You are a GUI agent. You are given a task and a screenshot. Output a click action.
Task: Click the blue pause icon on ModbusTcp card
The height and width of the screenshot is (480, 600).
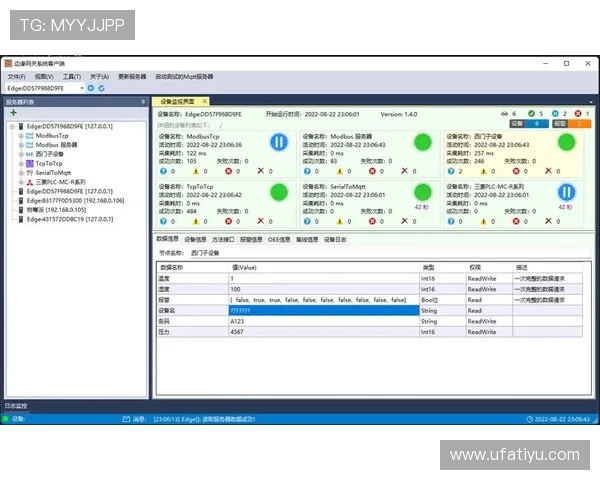(x=280, y=142)
